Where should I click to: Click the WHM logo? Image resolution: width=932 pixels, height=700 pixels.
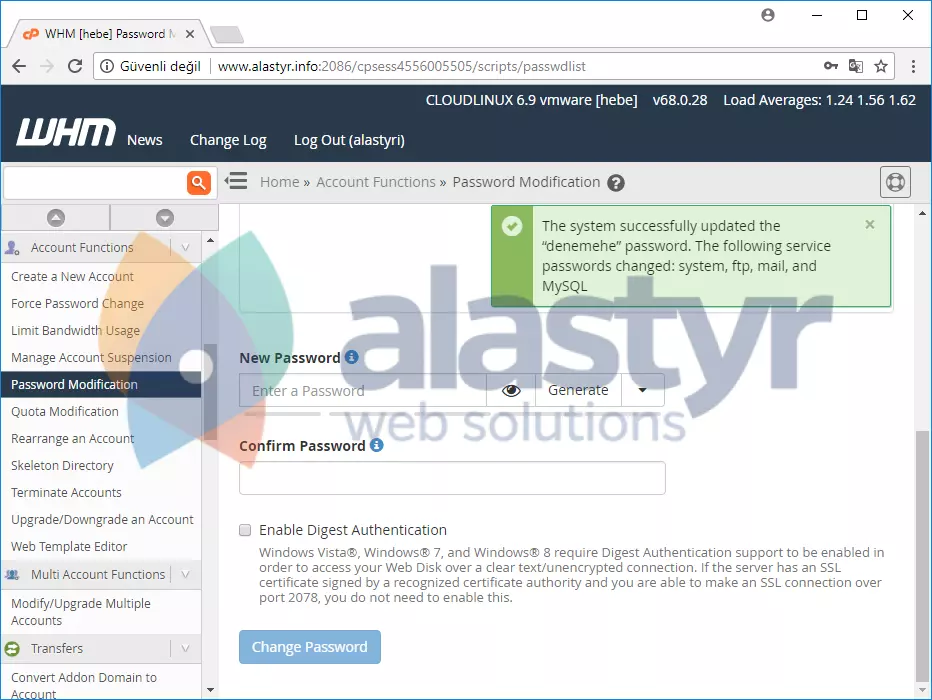tap(66, 131)
